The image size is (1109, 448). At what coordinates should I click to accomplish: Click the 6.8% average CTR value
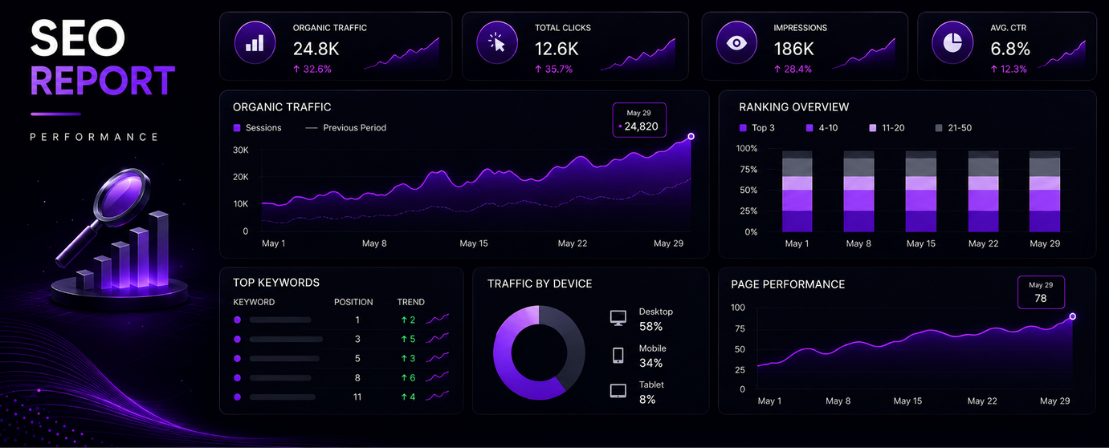(1010, 49)
